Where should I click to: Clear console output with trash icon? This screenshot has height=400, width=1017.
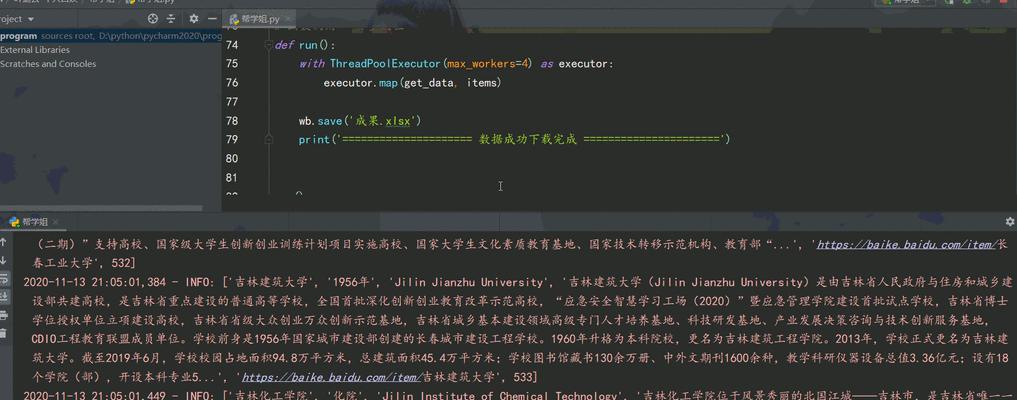click(x=3, y=333)
